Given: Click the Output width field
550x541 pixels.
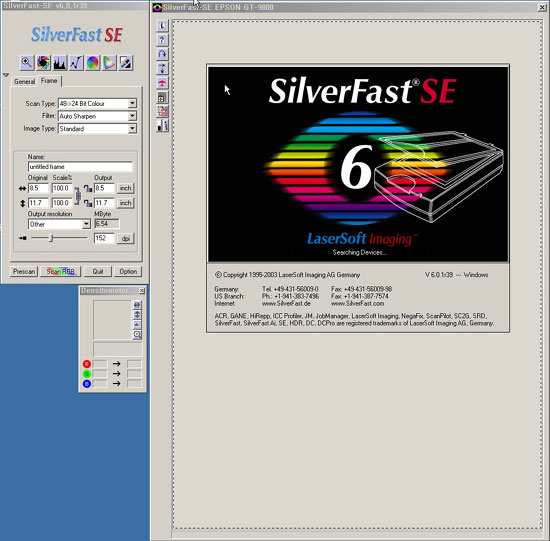Looking at the screenshot, I should (104, 188).
